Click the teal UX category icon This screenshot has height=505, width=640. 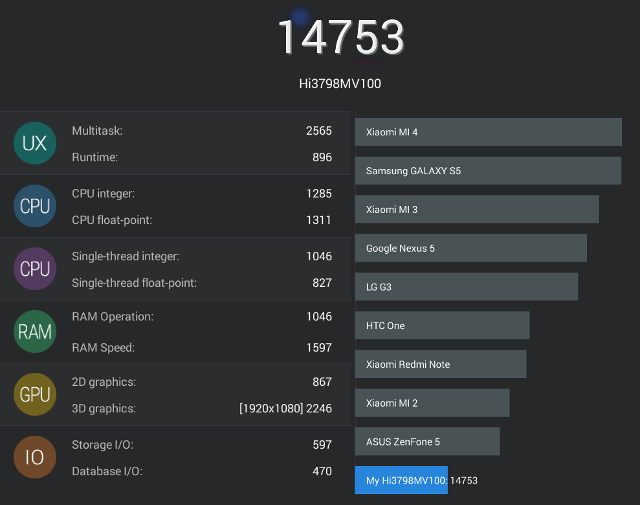(x=35, y=143)
